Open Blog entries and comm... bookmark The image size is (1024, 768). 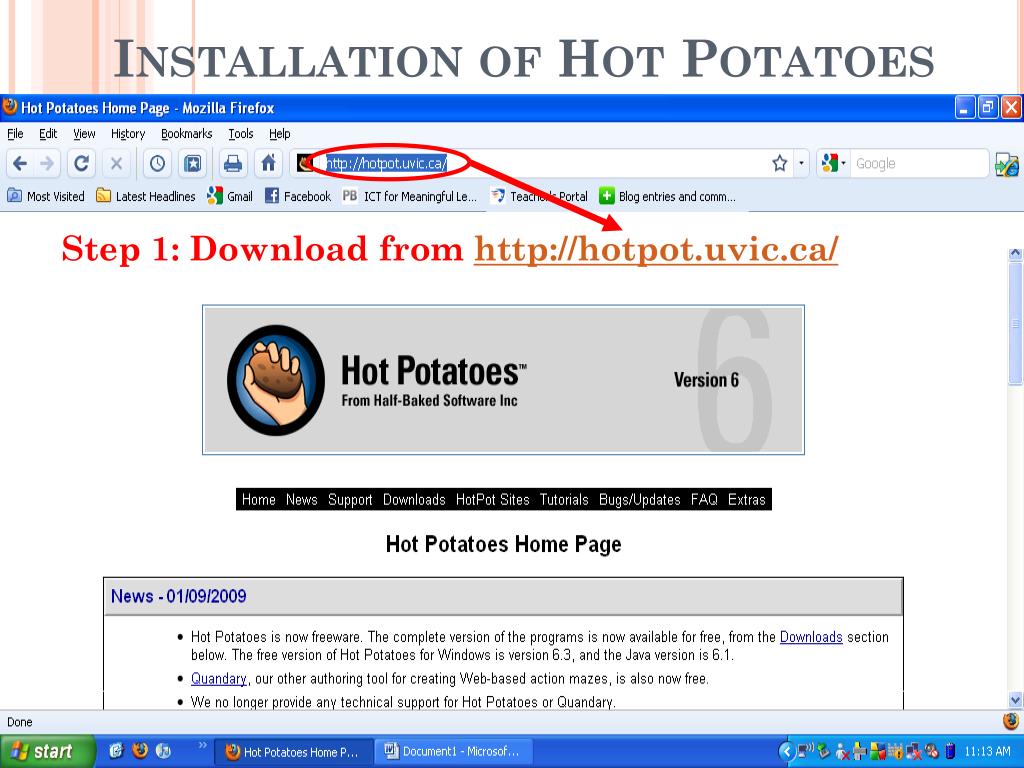coord(667,196)
